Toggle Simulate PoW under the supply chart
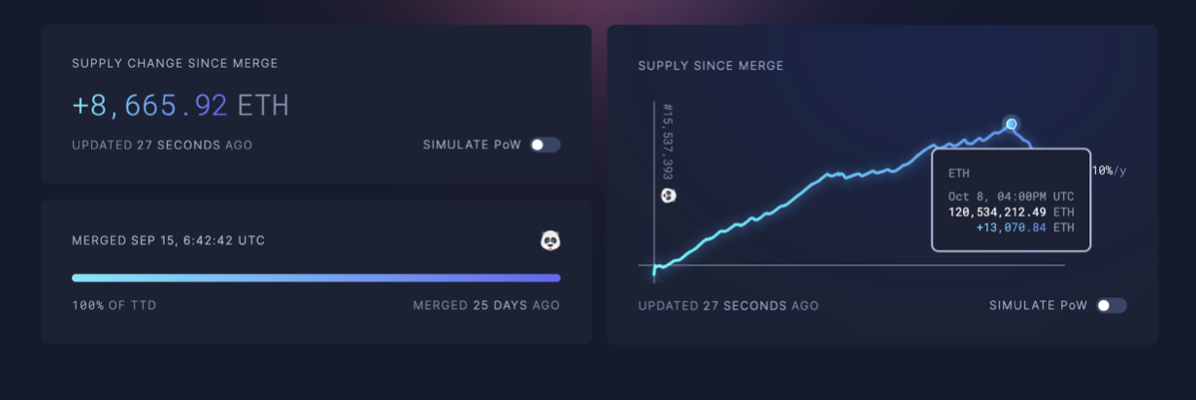1196x400 pixels. (1111, 305)
